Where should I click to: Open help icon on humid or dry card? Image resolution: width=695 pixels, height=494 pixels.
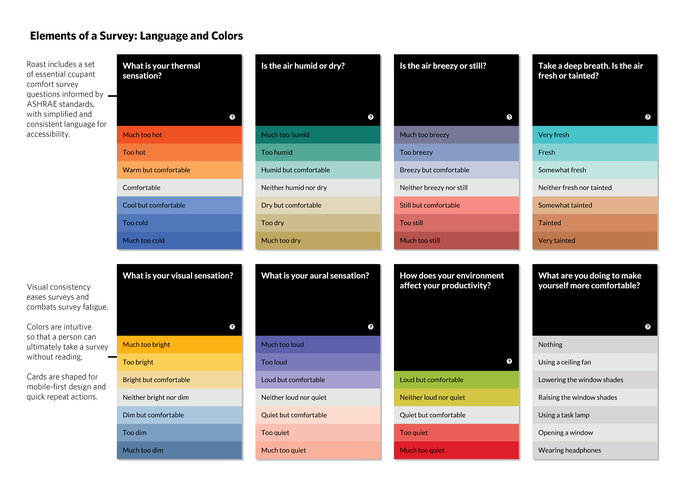pos(371,117)
